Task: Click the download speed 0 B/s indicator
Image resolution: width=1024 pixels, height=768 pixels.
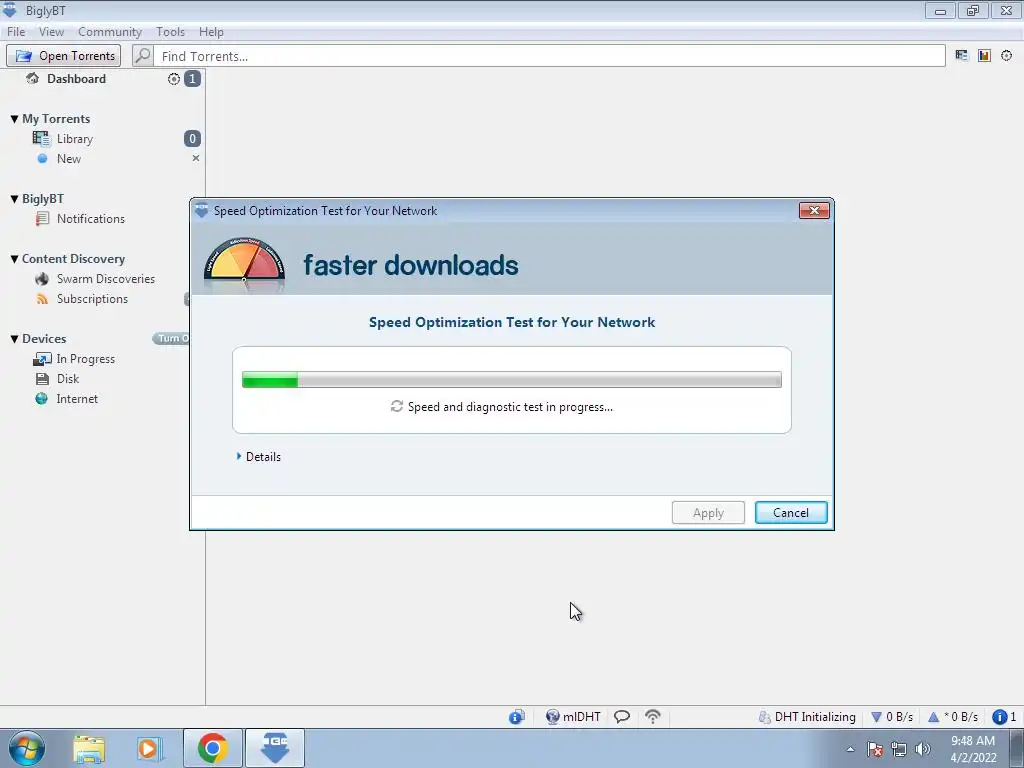Action: pos(892,716)
